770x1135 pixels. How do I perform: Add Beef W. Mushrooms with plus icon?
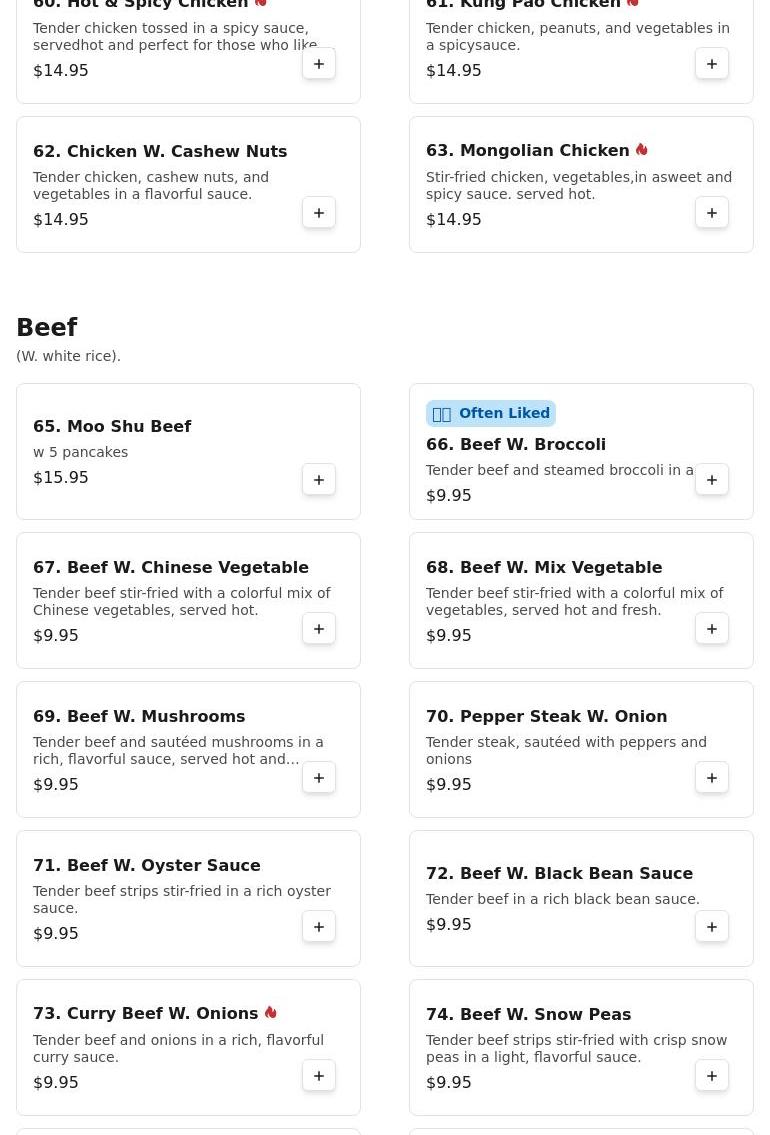319,778
